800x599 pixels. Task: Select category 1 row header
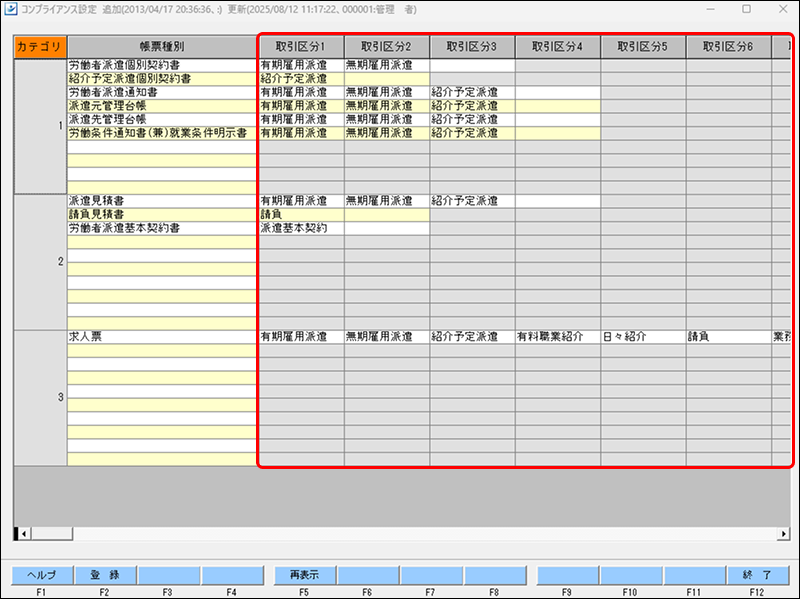pos(40,126)
